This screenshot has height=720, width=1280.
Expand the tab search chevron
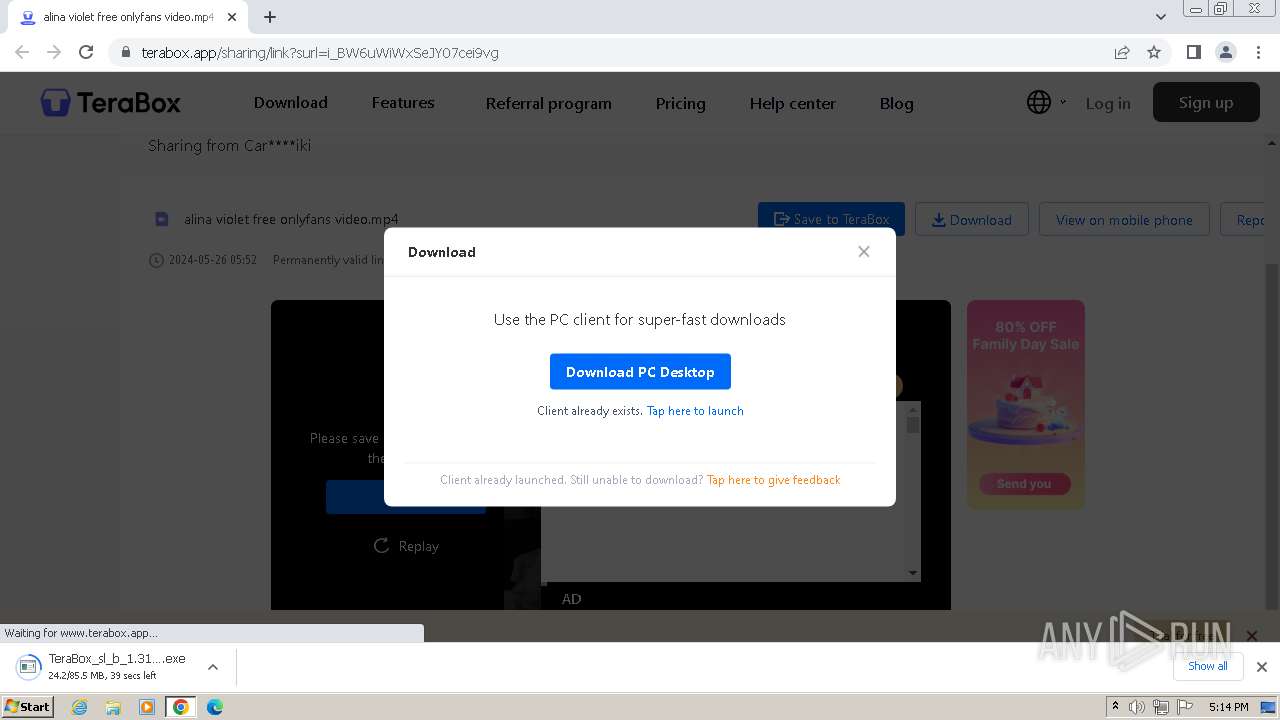pyautogui.click(x=1161, y=17)
